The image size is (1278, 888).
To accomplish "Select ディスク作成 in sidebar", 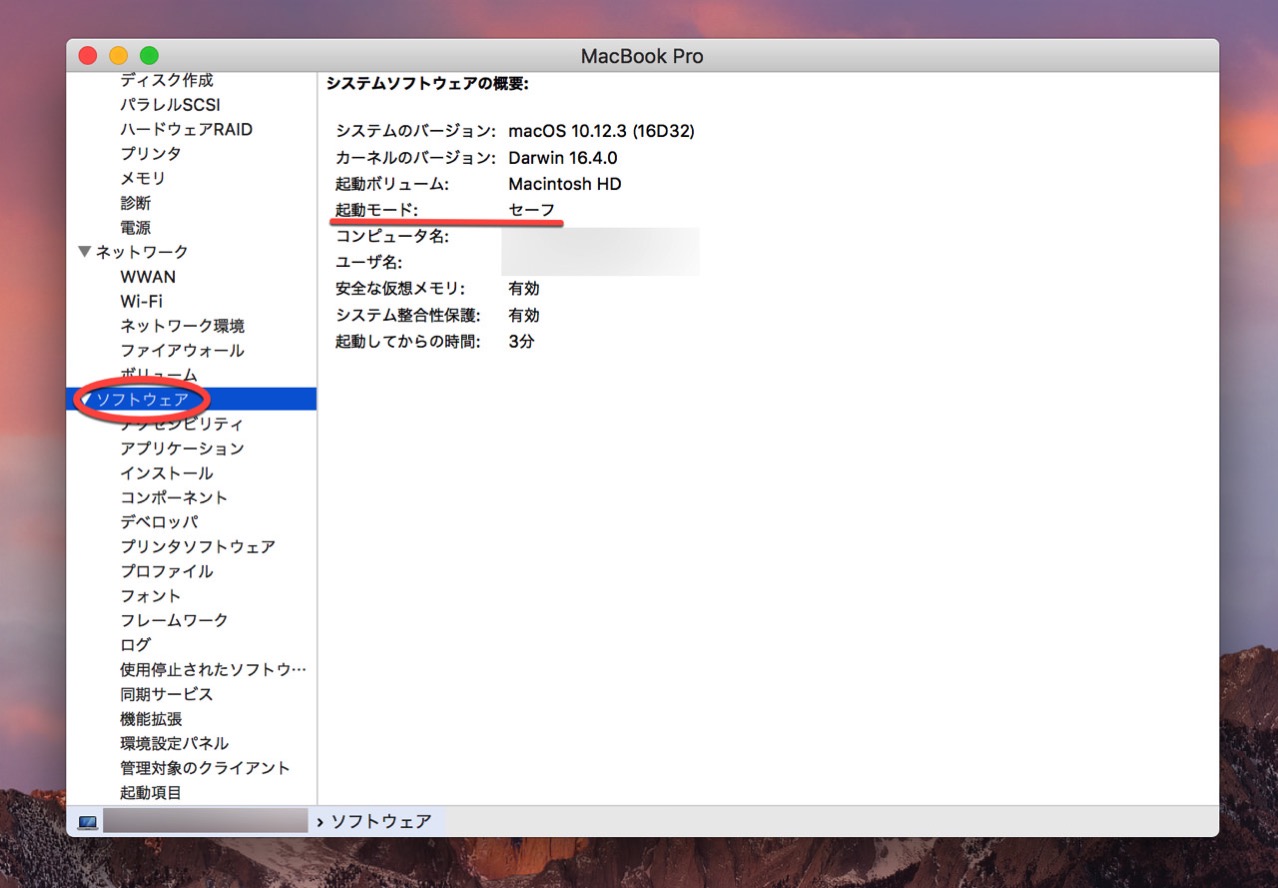I will (167, 80).
